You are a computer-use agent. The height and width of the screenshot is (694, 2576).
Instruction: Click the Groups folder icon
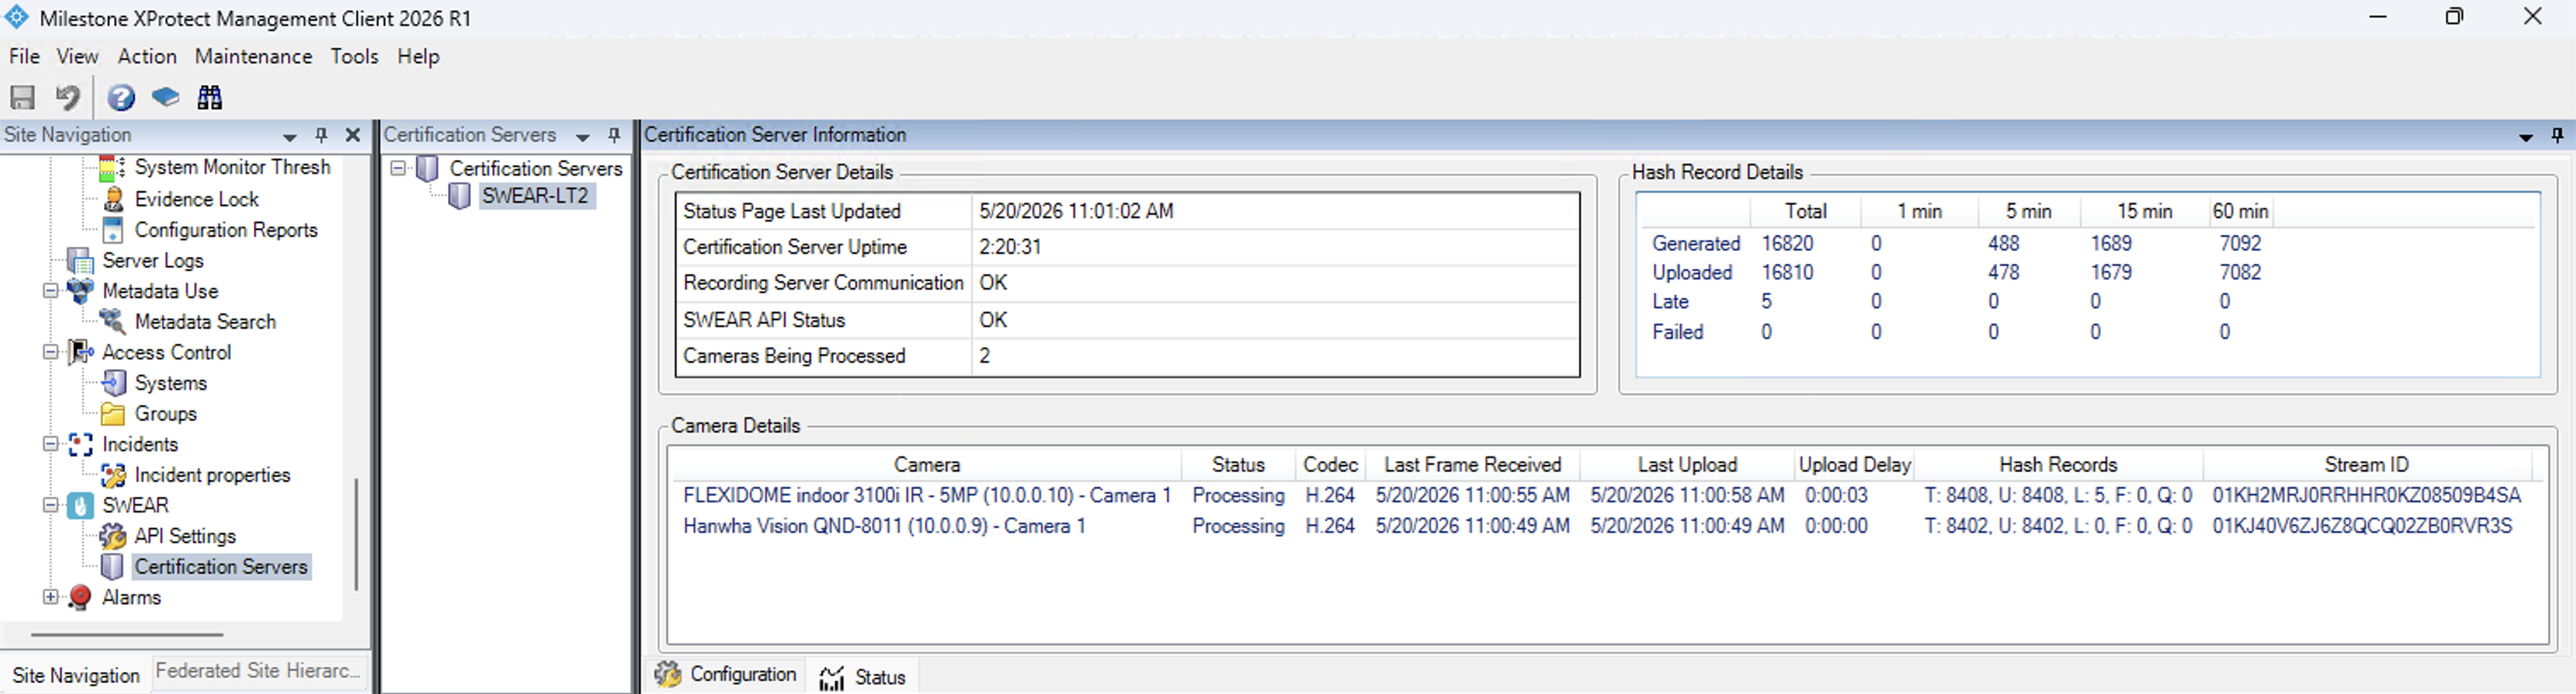113,414
